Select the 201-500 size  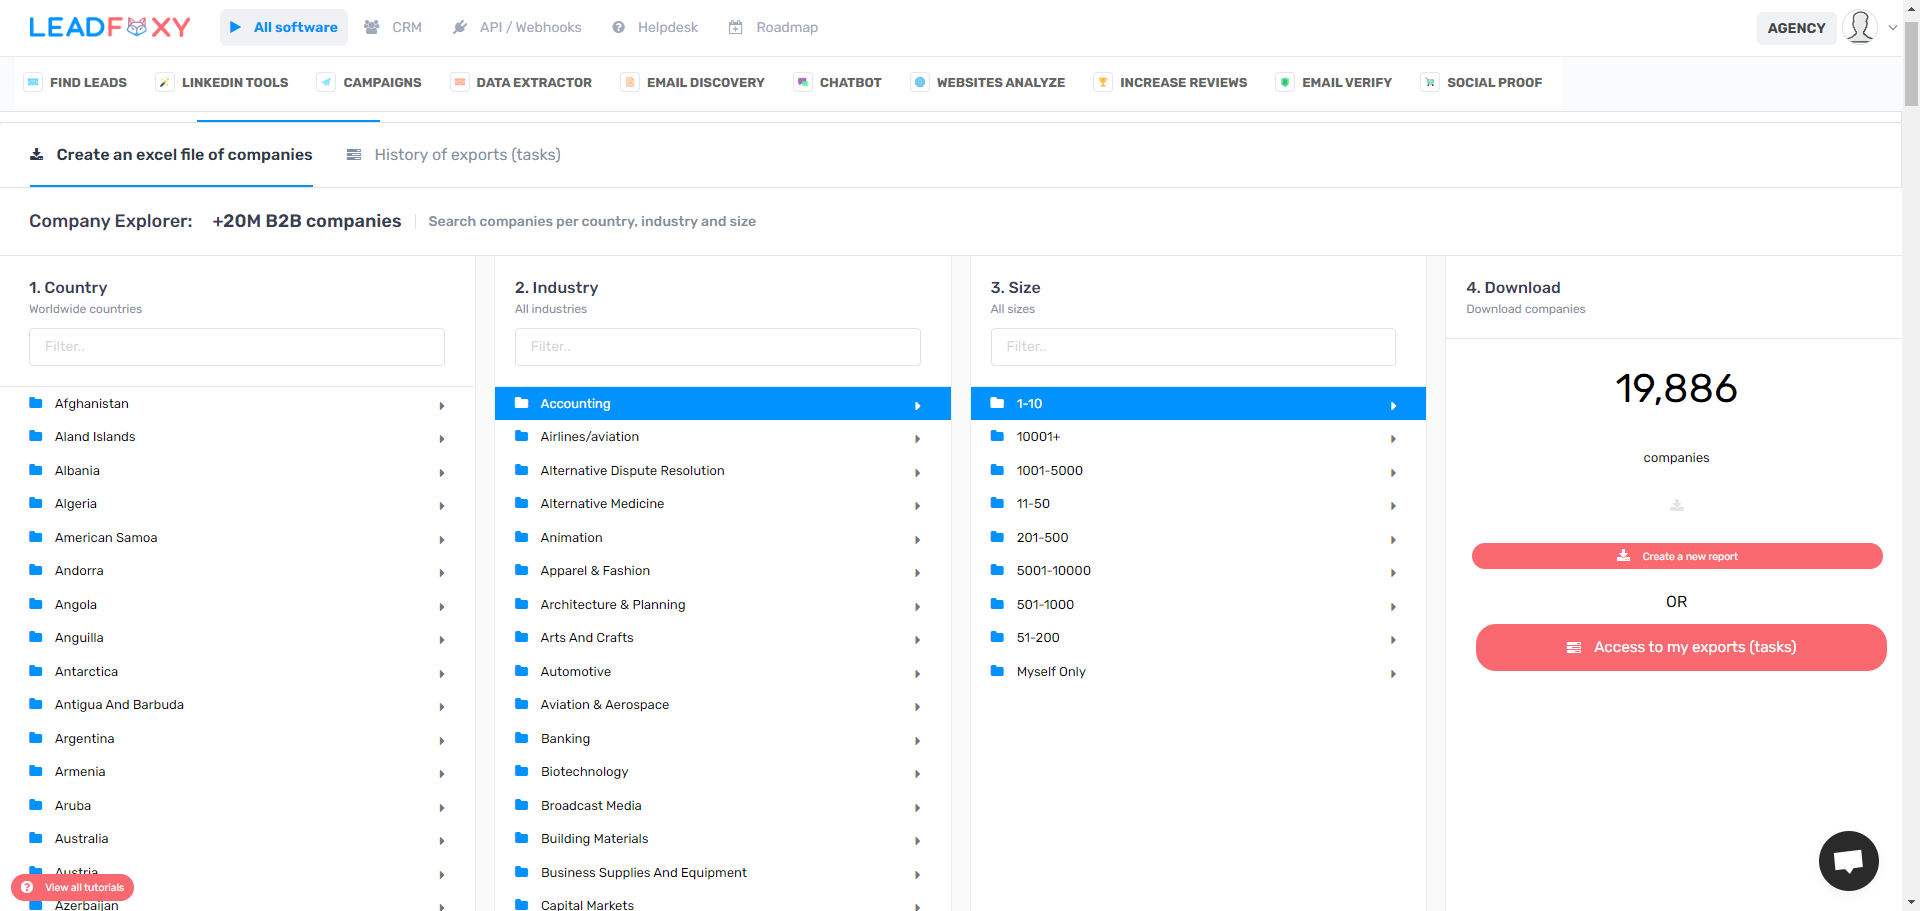tap(1198, 537)
